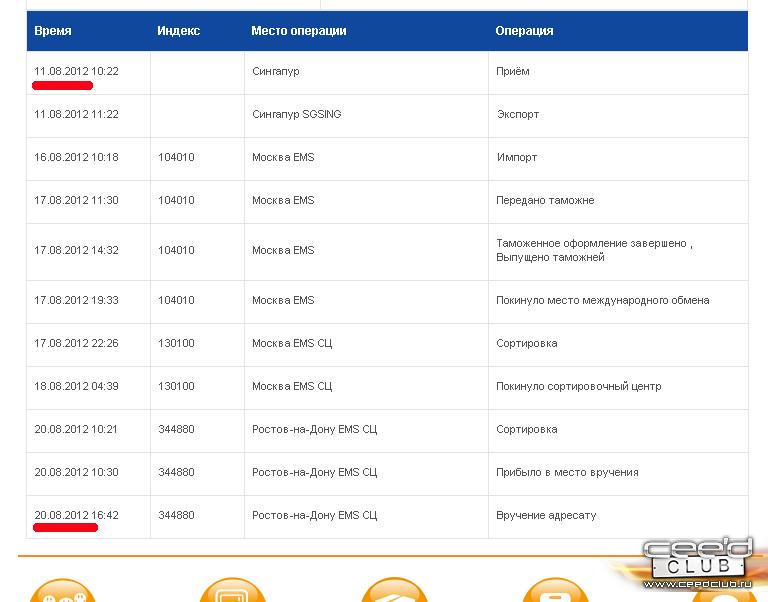Screen dimensions: 768x602
Task: Select "Москва EMS СЦ" in the 18.08.2012 04:39 row
Action: point(292,387)
